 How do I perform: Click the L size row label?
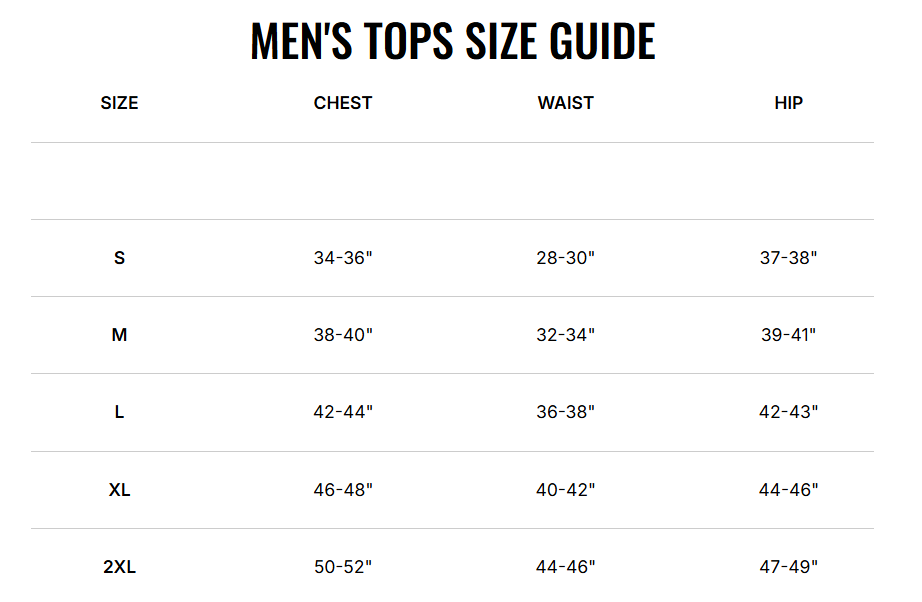119,412
